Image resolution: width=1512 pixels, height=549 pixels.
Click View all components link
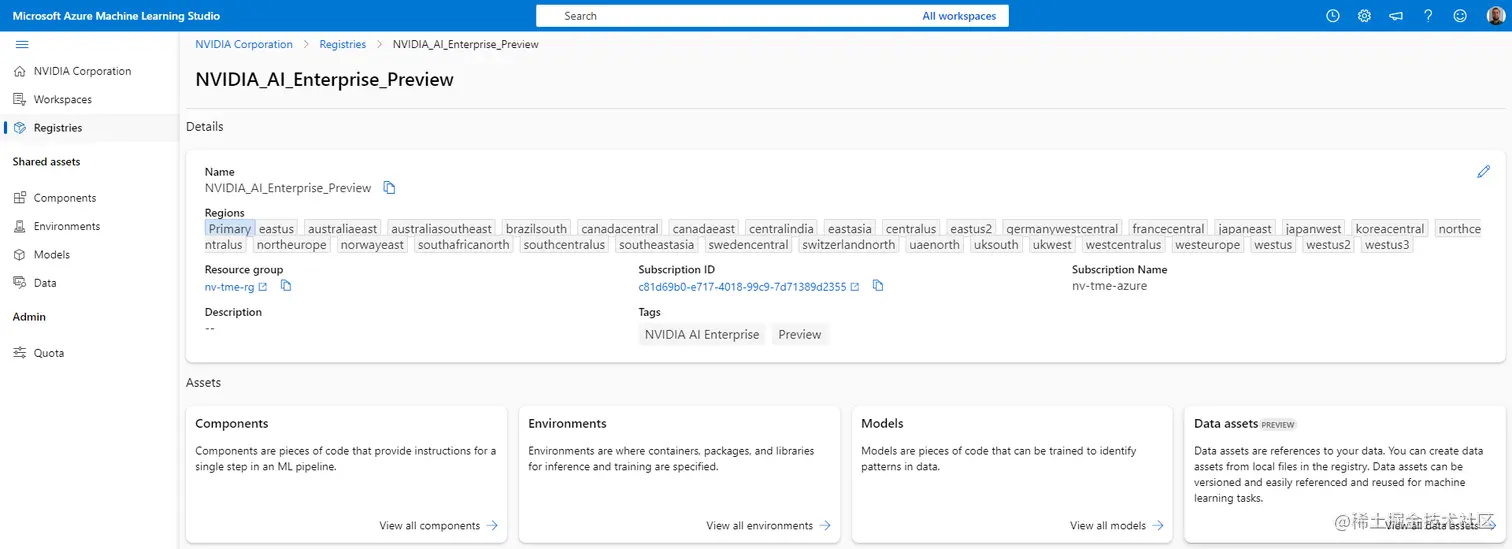click(x=430, y=525)
